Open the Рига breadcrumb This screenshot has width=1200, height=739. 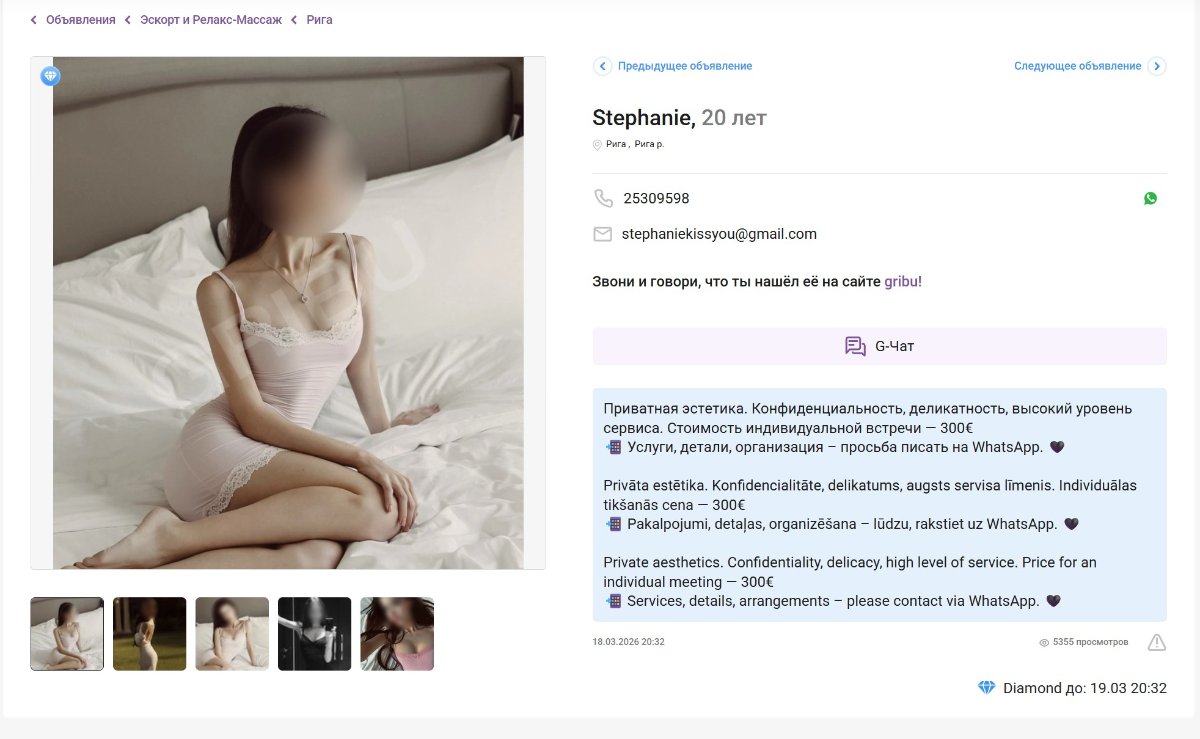coord(319,20)
